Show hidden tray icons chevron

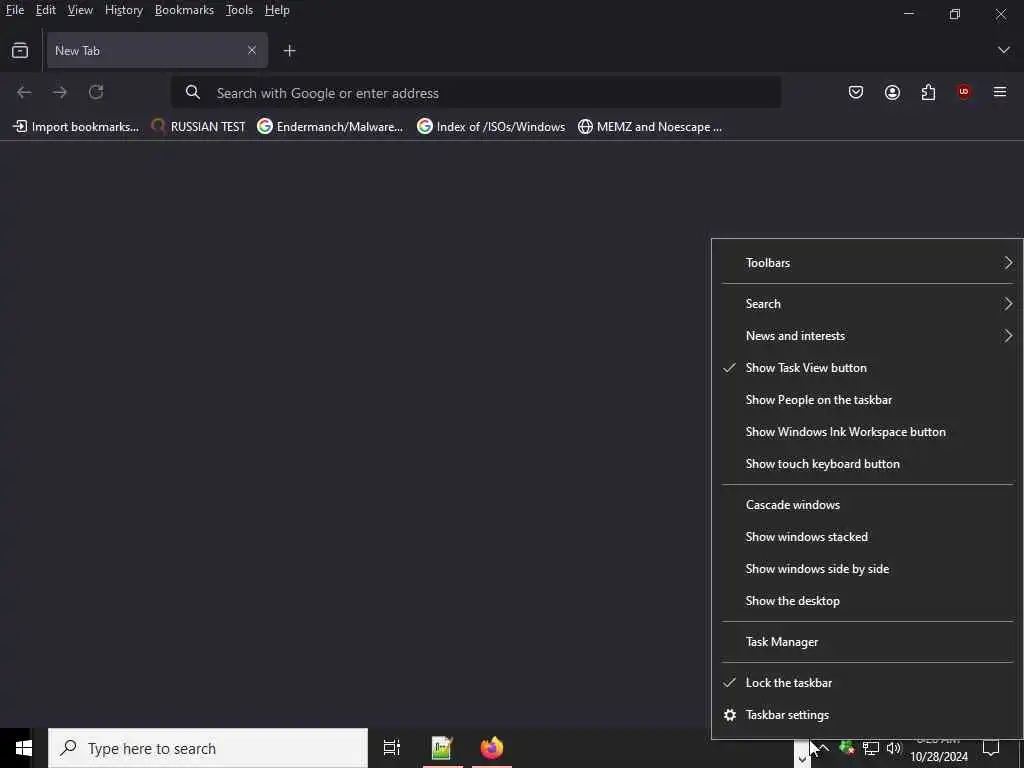pos(823,748)
